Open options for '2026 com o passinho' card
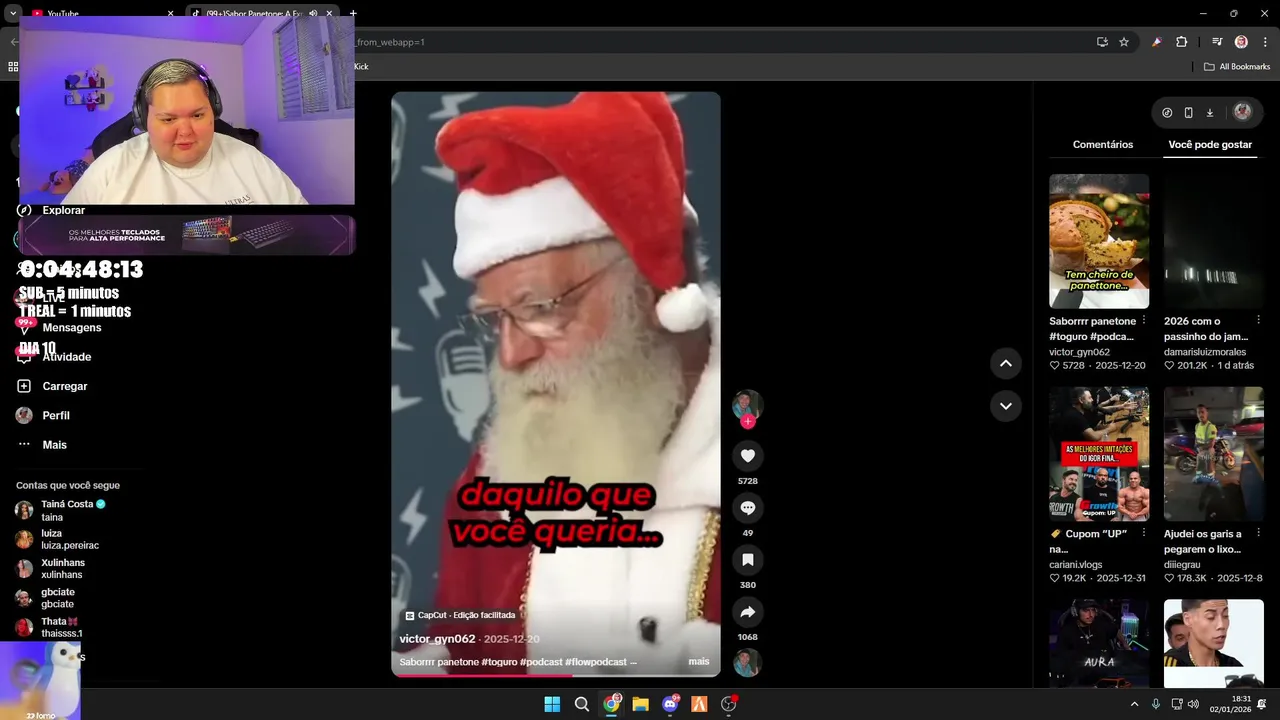Image resolution: width=1280 pixels, height=720 pixels. [x=1258, y=321]
